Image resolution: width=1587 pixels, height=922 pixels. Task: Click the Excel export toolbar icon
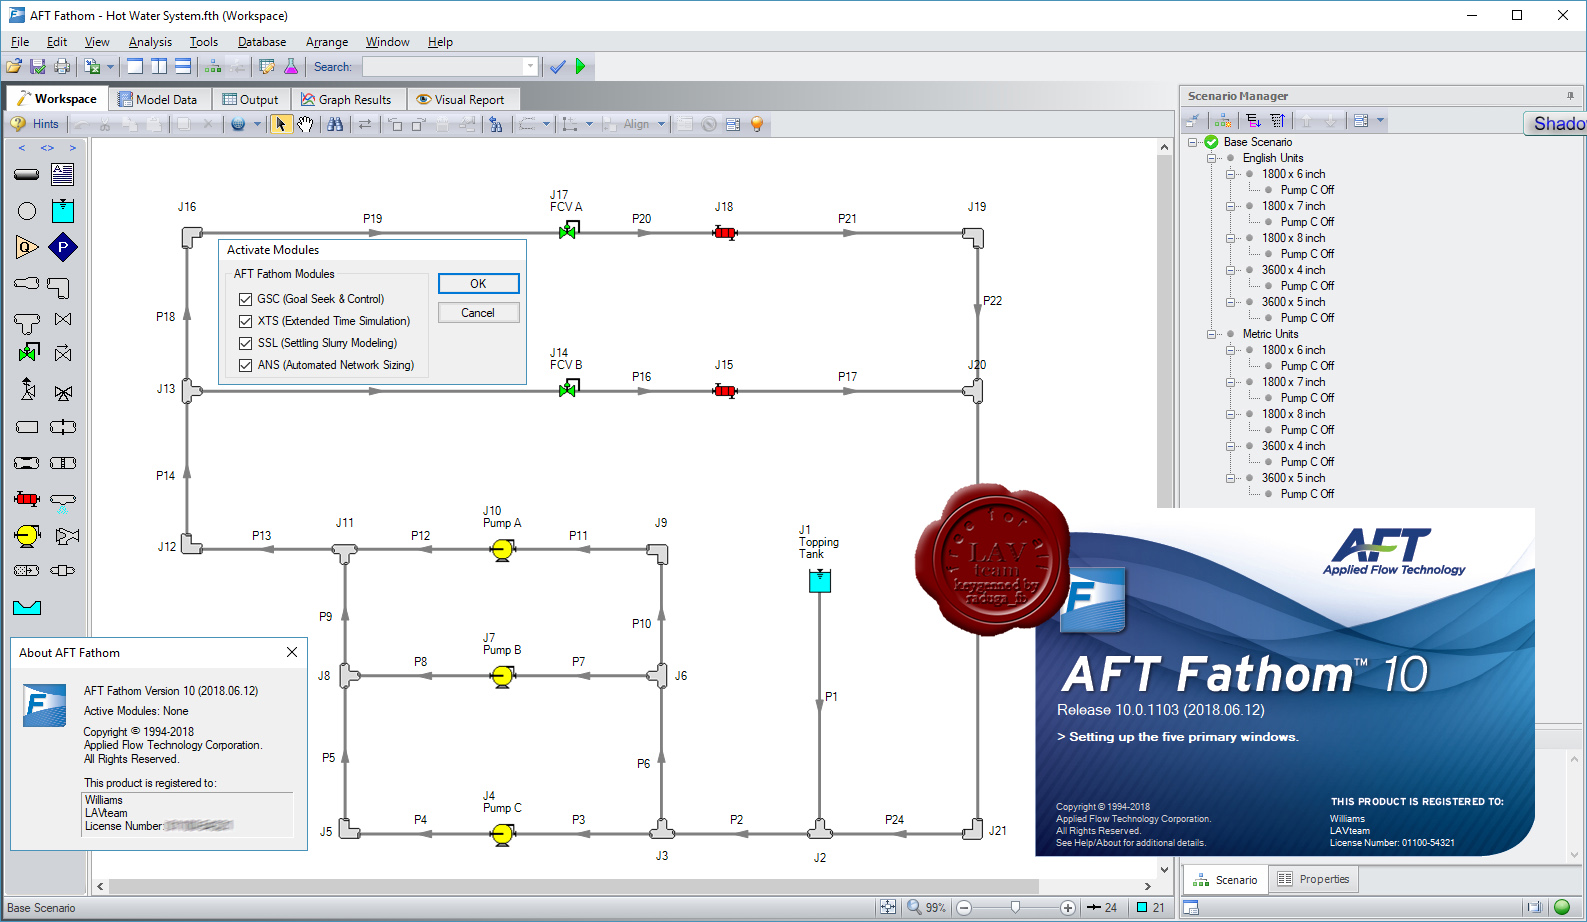click(92, 67)
